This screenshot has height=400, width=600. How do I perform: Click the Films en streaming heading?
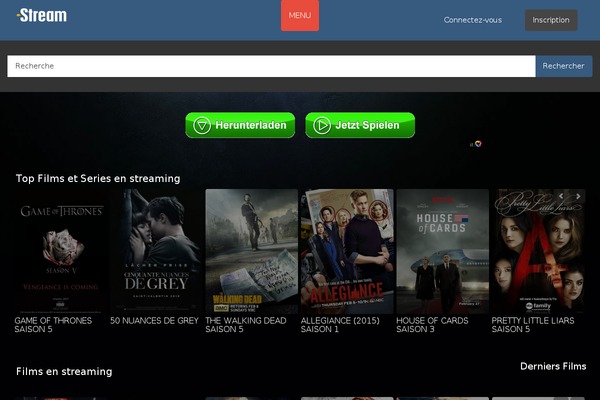point(64,371)
